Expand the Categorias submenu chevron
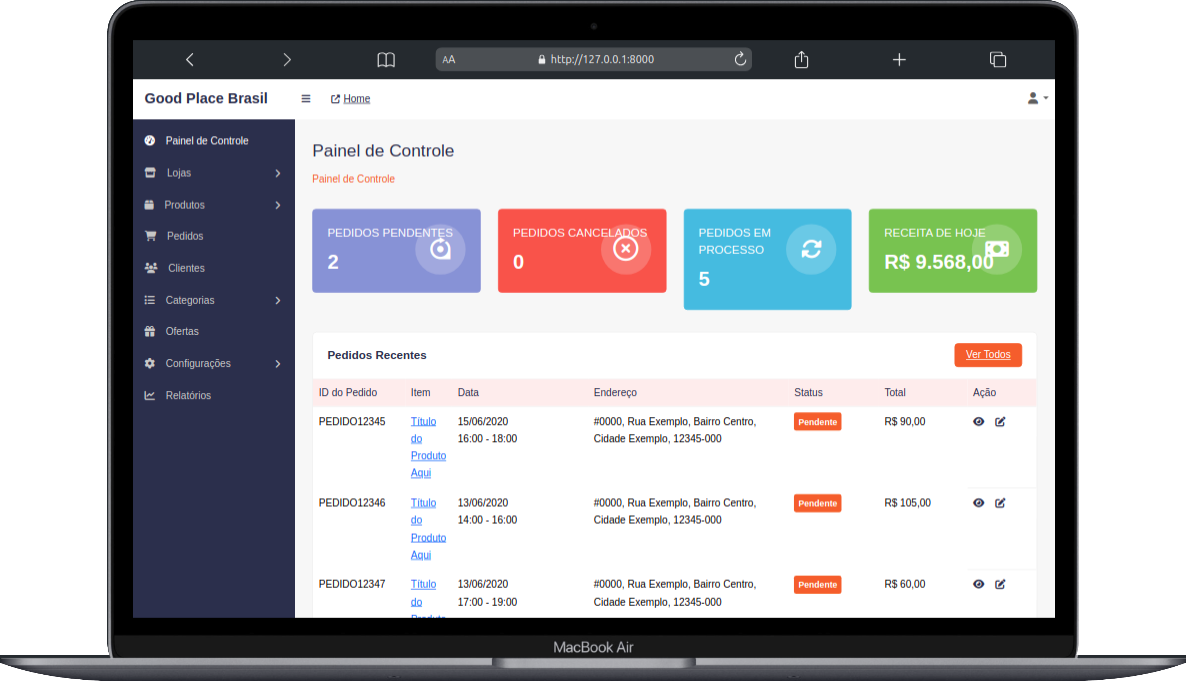 pos(278,300)
